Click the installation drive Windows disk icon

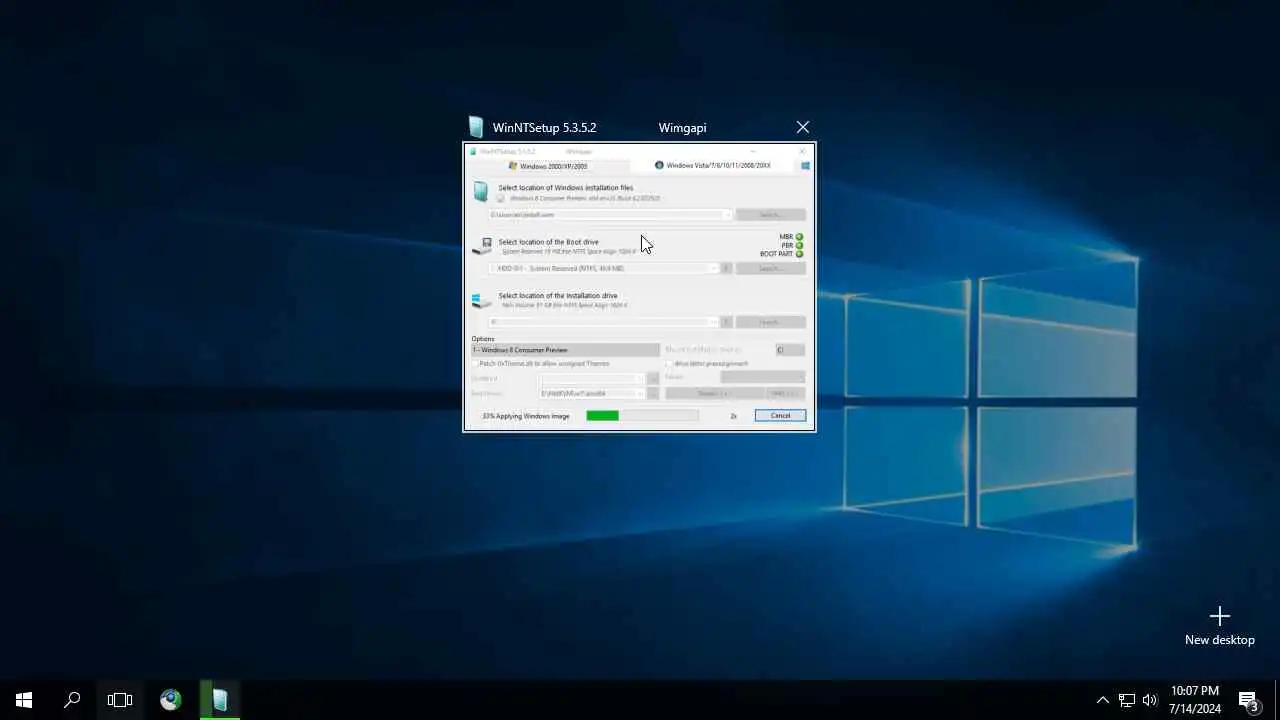481,300
